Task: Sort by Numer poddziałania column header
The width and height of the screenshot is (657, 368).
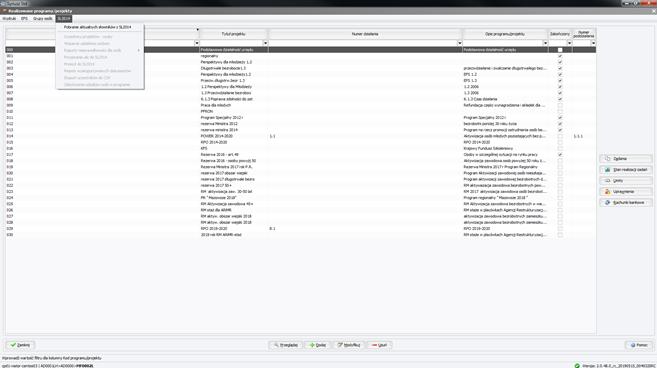Action: click(584, 34)
